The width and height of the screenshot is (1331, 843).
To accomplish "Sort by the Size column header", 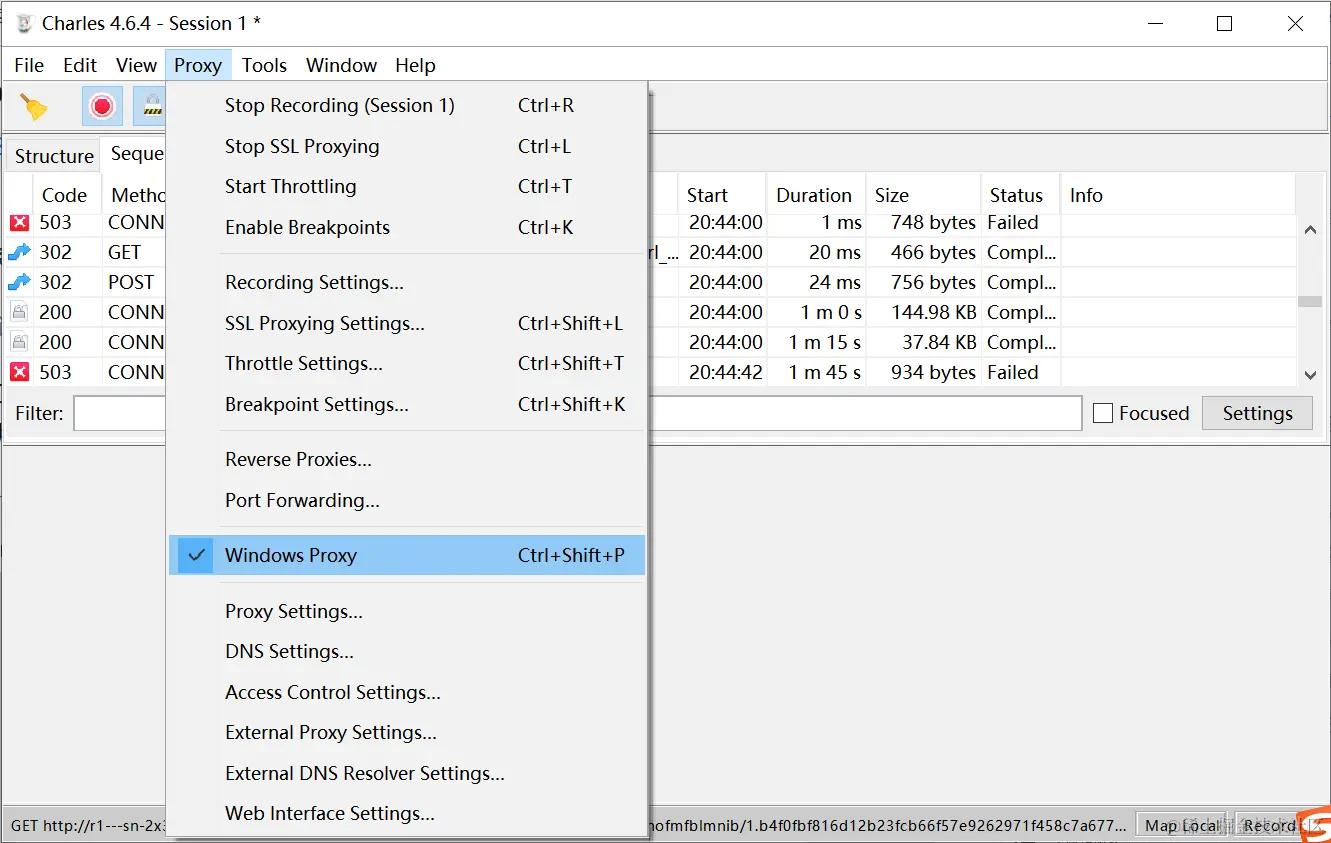I will (922, 195).
